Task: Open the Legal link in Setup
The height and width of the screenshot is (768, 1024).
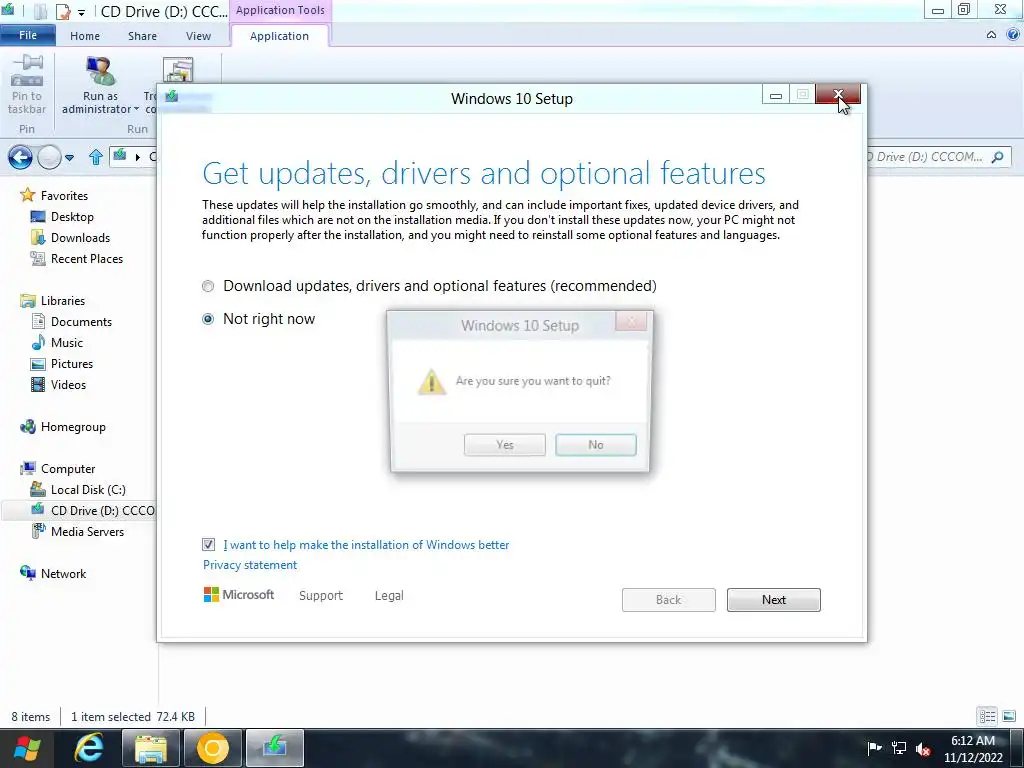Action: click(389, 596)
